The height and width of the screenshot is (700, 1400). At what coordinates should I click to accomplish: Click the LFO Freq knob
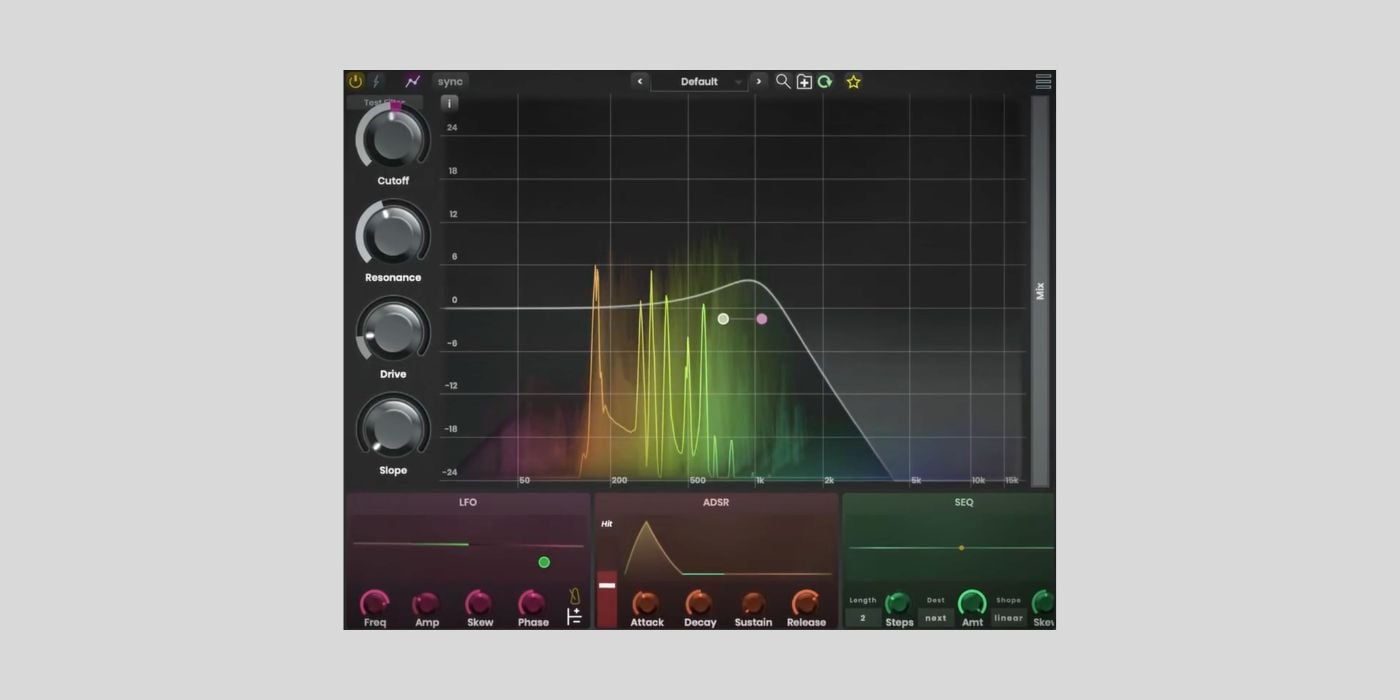(375, 603)
